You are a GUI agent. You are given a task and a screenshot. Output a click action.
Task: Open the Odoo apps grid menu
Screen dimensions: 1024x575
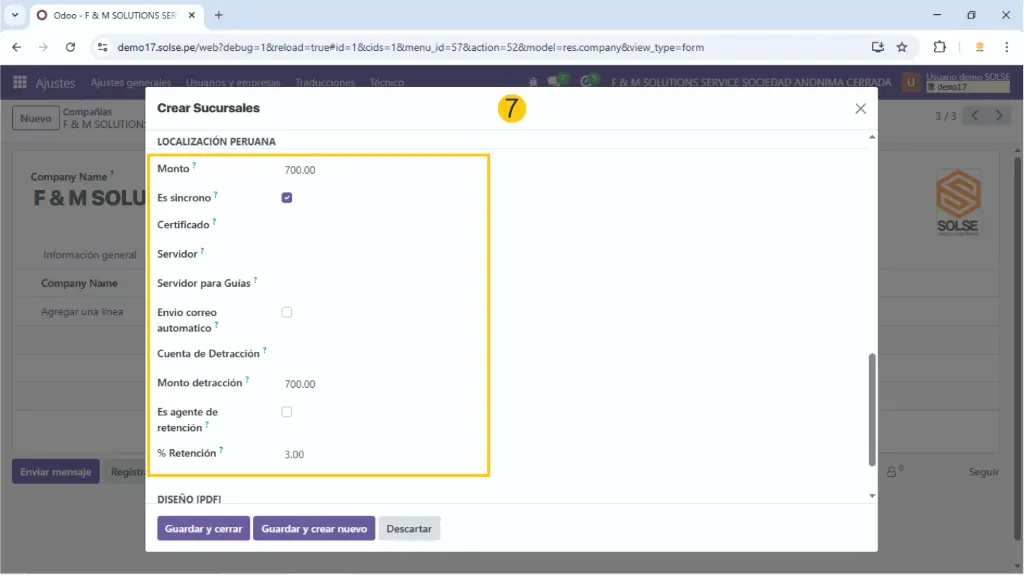tap(20, 83)
